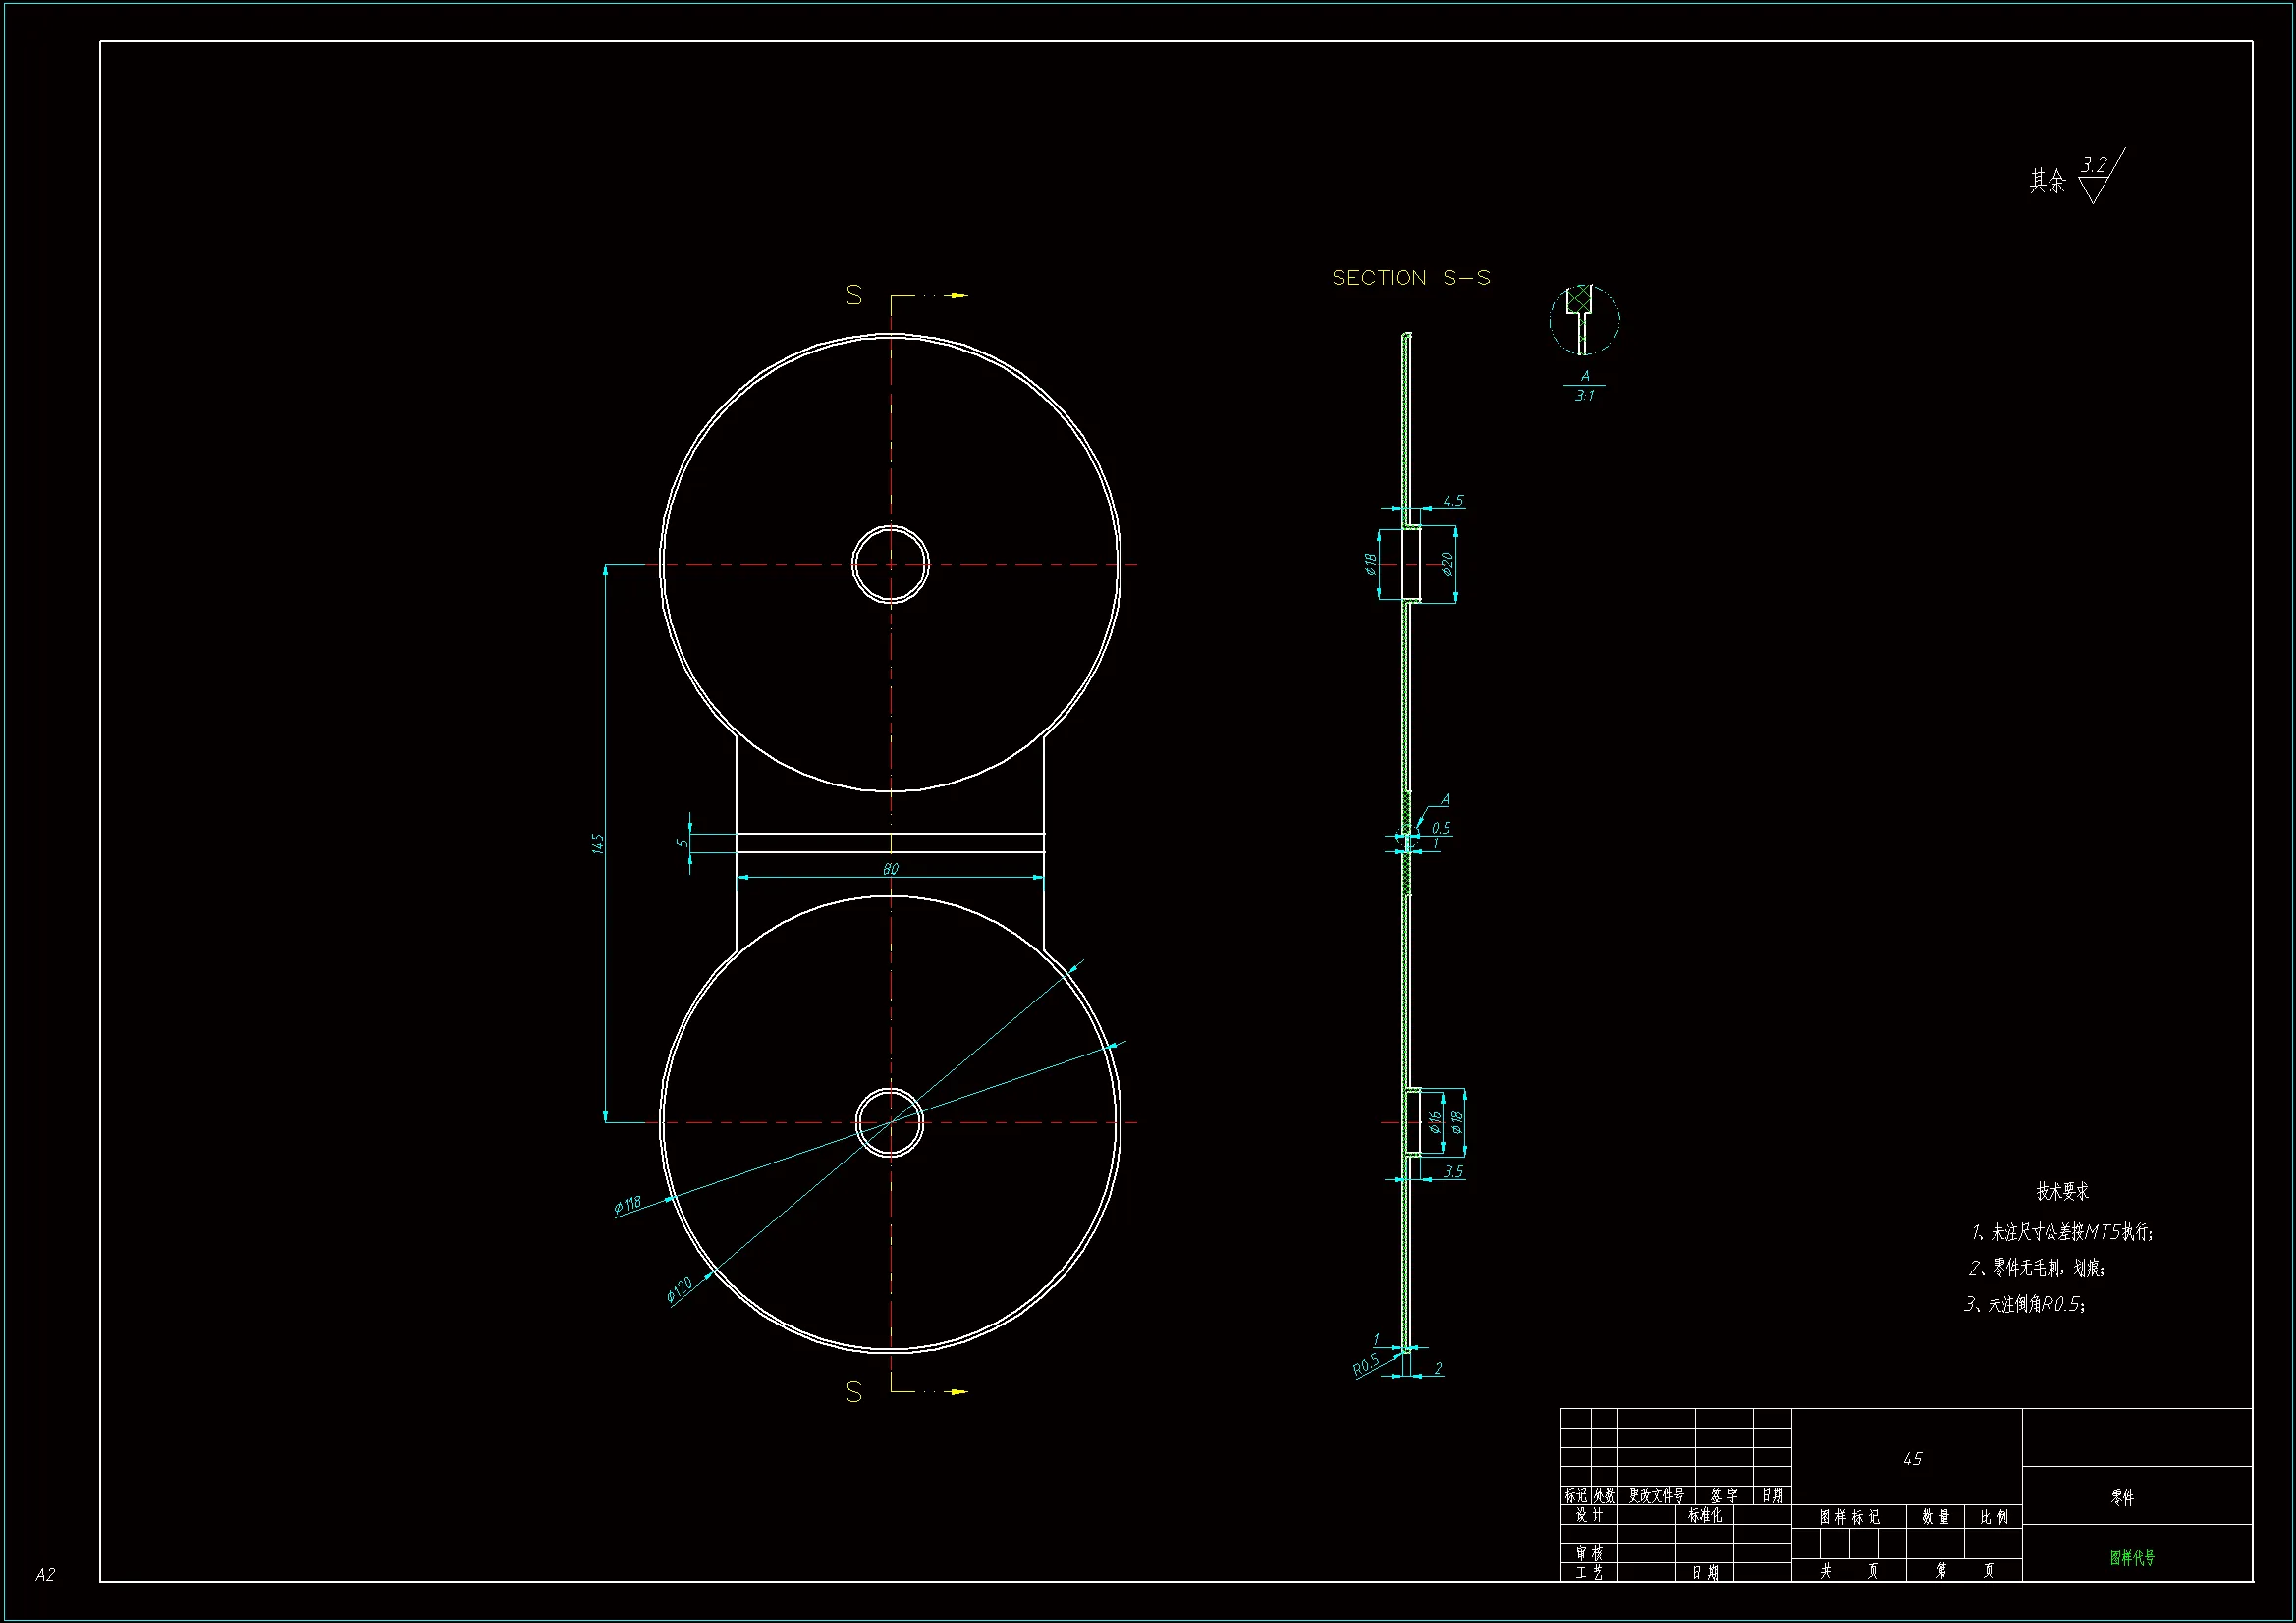Select the 145 vertical dimension text
Viewport: 2296px width, 1623px height.
pos(598,843)
